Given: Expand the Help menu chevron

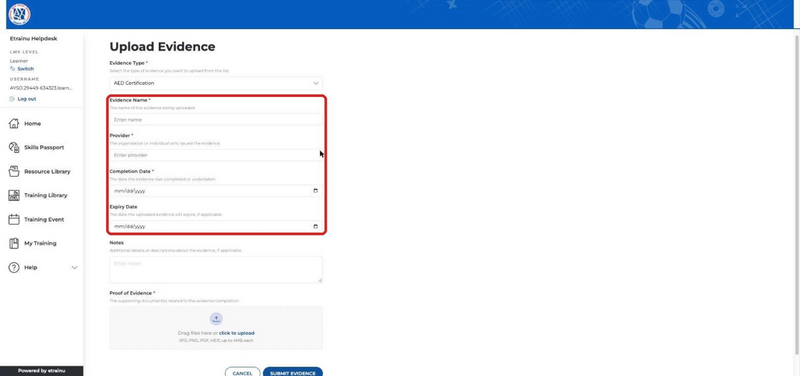Looking at the screenshot, I should tap(74, 267).
